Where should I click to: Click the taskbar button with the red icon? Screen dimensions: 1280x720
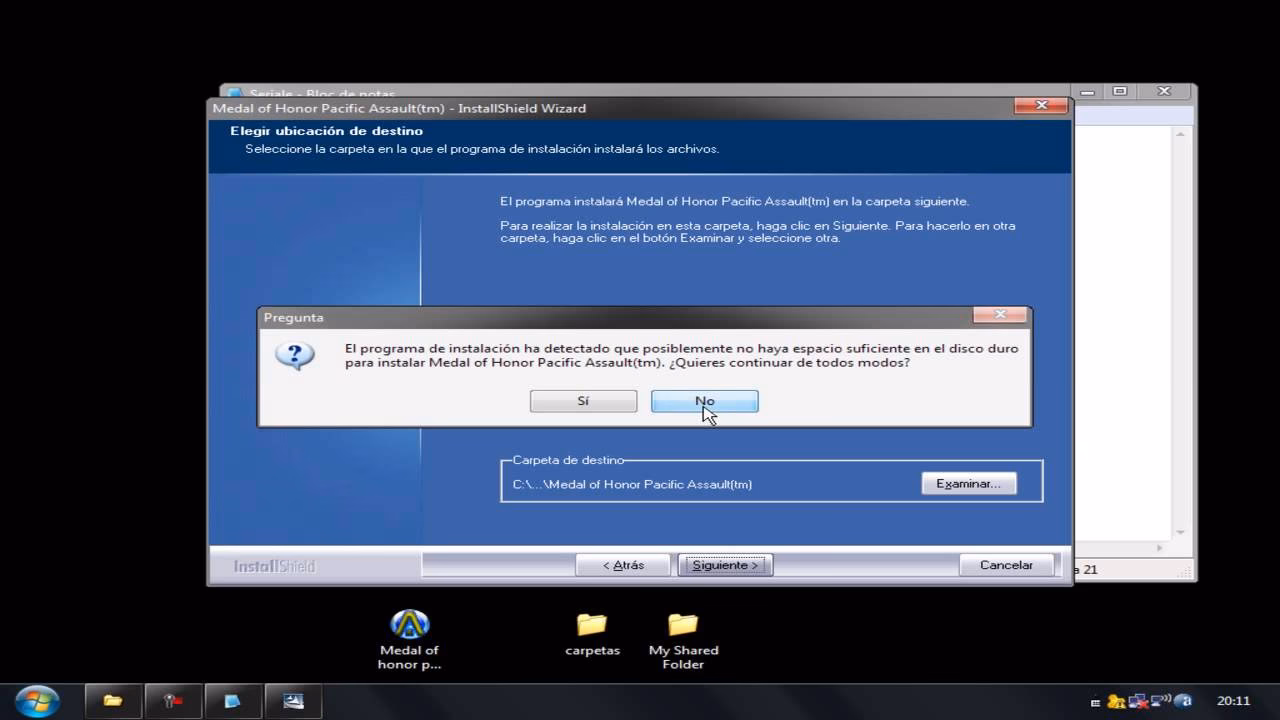click(173, 701)
